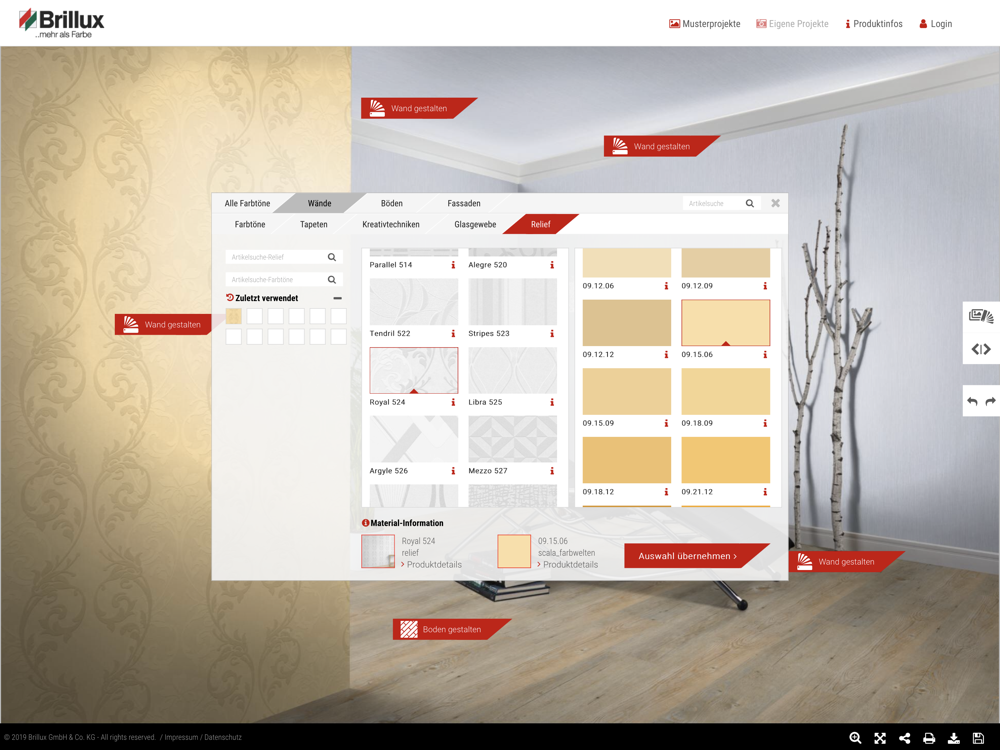Screen dimensions: 1000x750
Task: Click the search magnifier in Artikelsuche-Farbtöne field
Action: tap(332, 279)
